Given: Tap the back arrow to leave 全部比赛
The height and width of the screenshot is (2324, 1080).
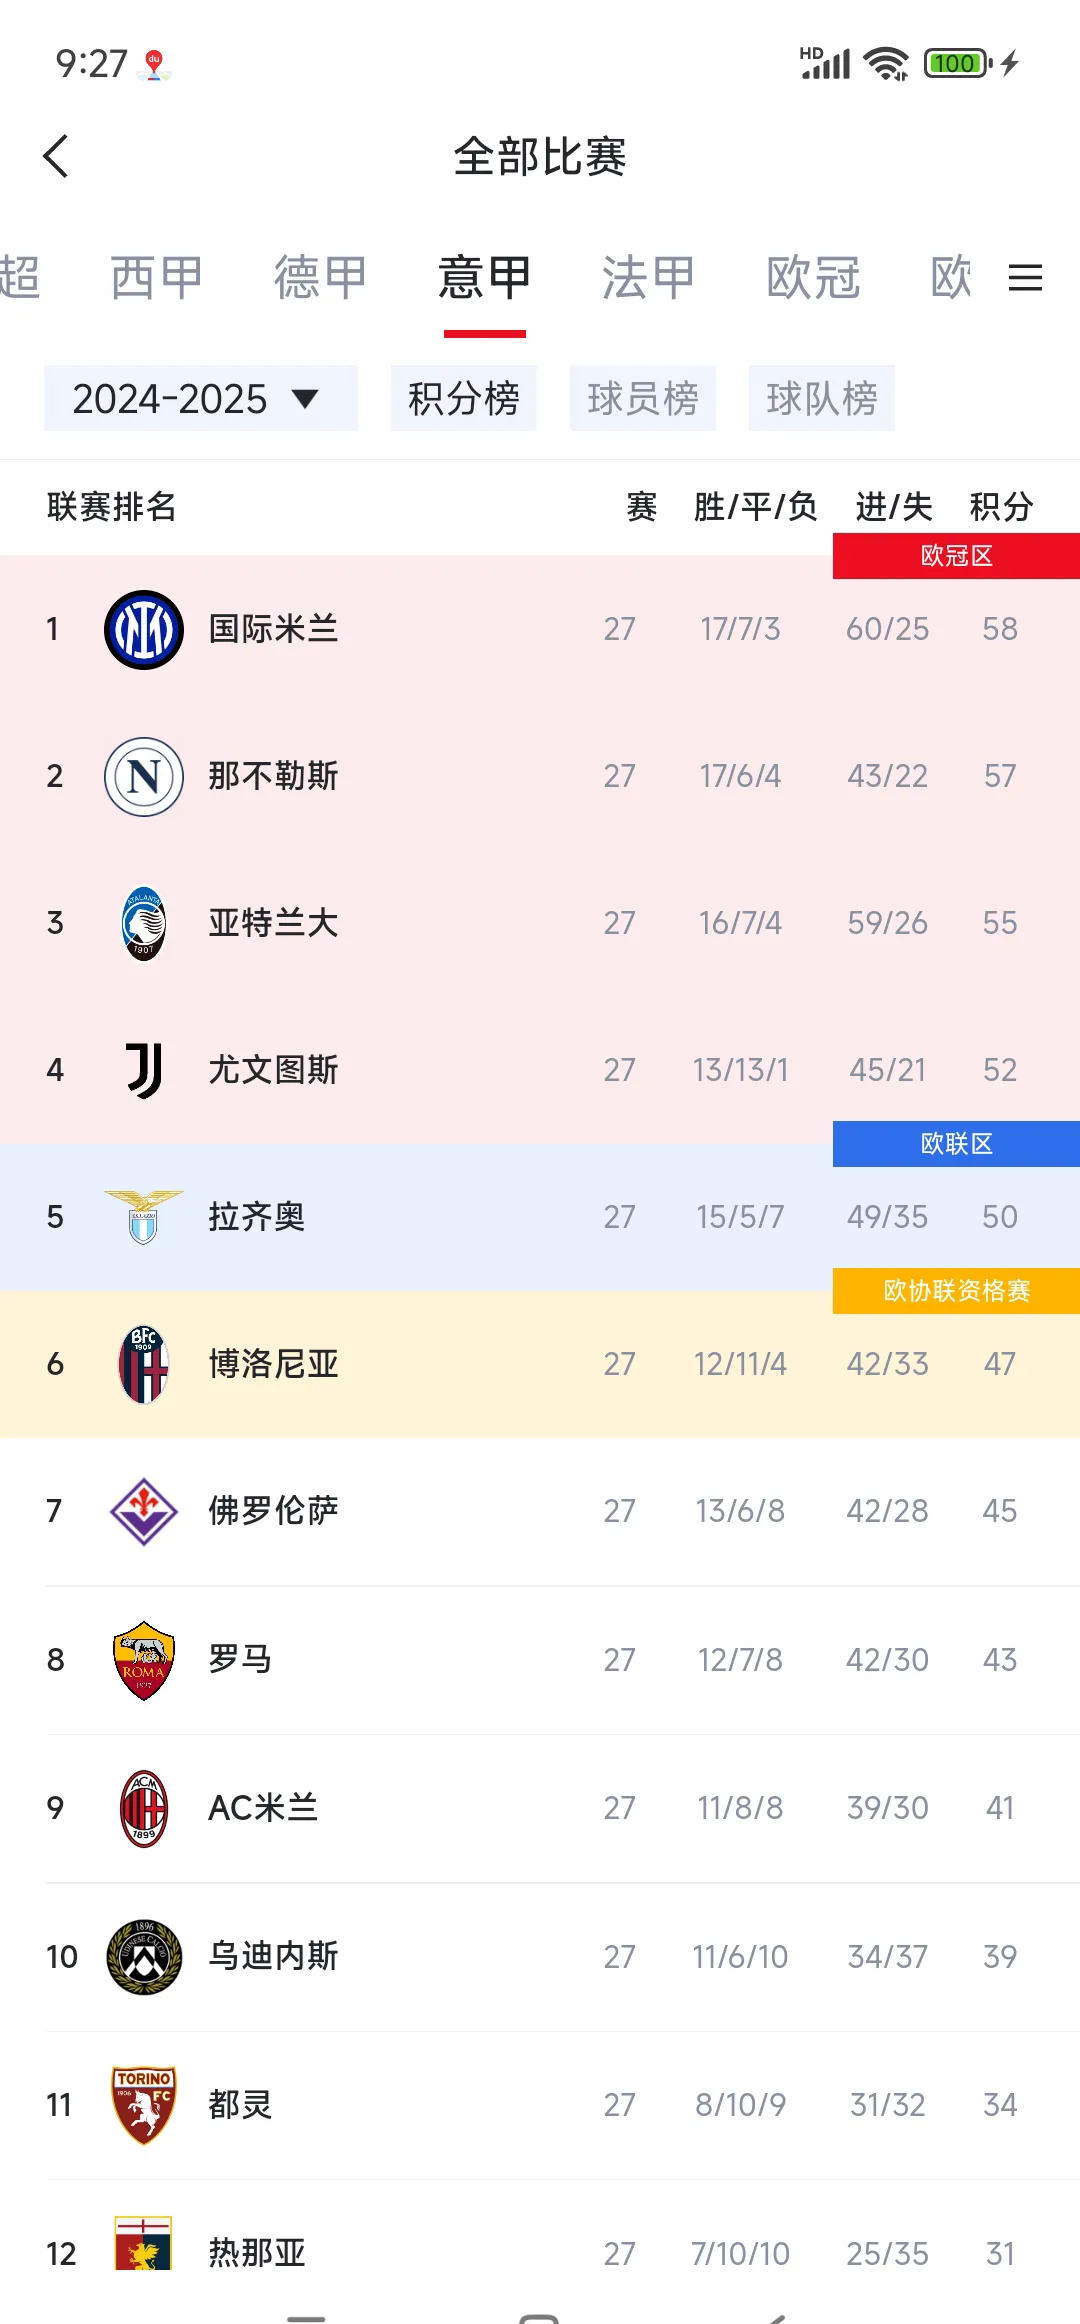Looking at the screenshot, I should tap(57, 157).
